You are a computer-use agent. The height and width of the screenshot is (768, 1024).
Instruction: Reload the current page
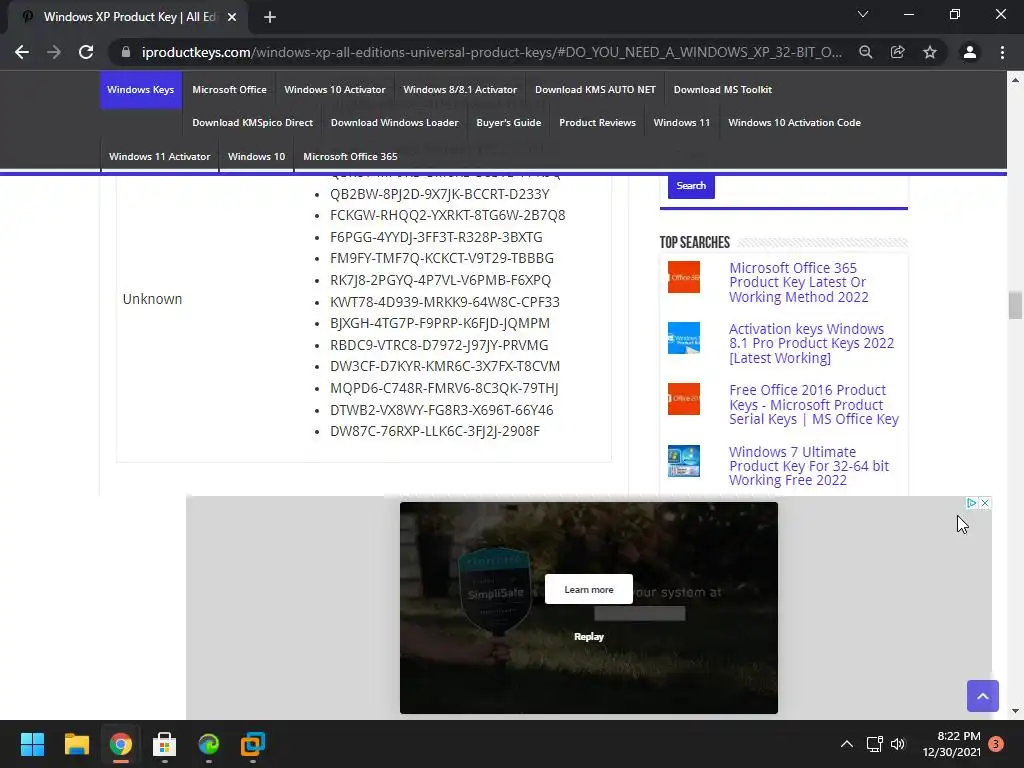point(86,52)
